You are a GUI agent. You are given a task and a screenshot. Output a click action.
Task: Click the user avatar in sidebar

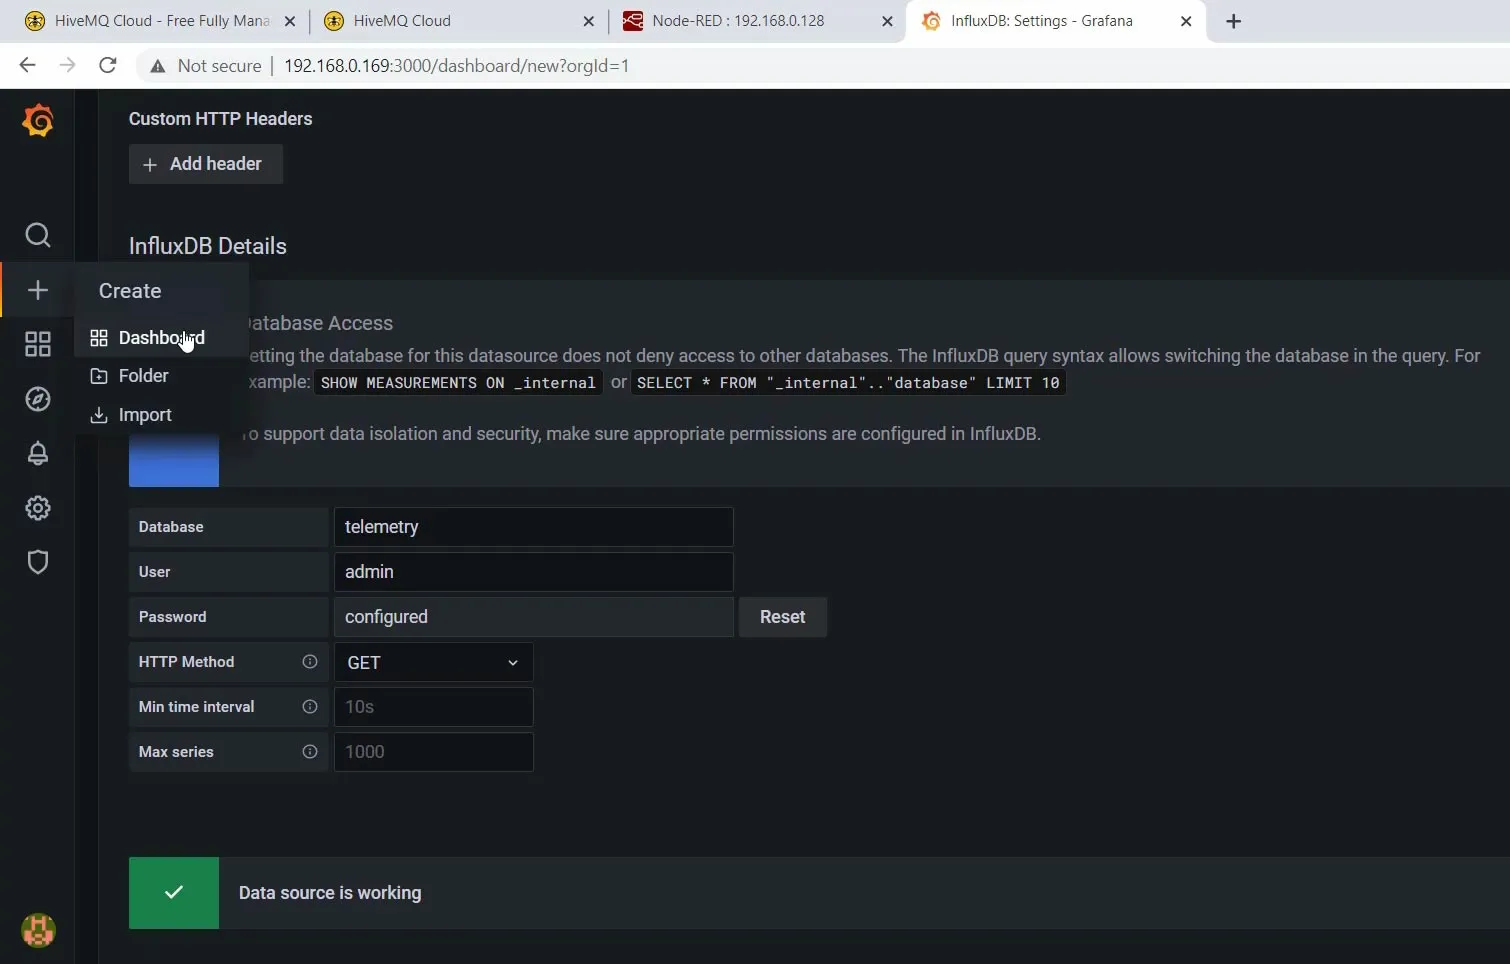click(x=38, y=930)
